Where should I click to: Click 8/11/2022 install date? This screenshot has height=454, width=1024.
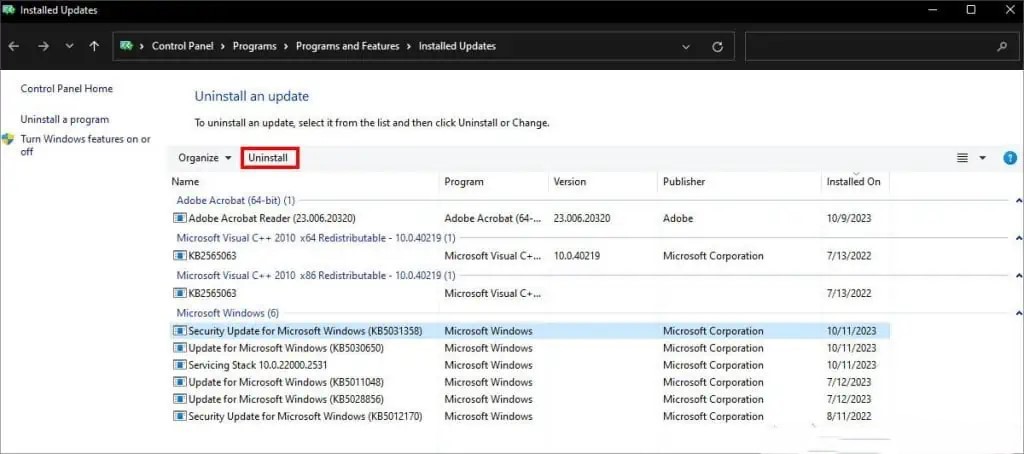[x=849, y=416]
